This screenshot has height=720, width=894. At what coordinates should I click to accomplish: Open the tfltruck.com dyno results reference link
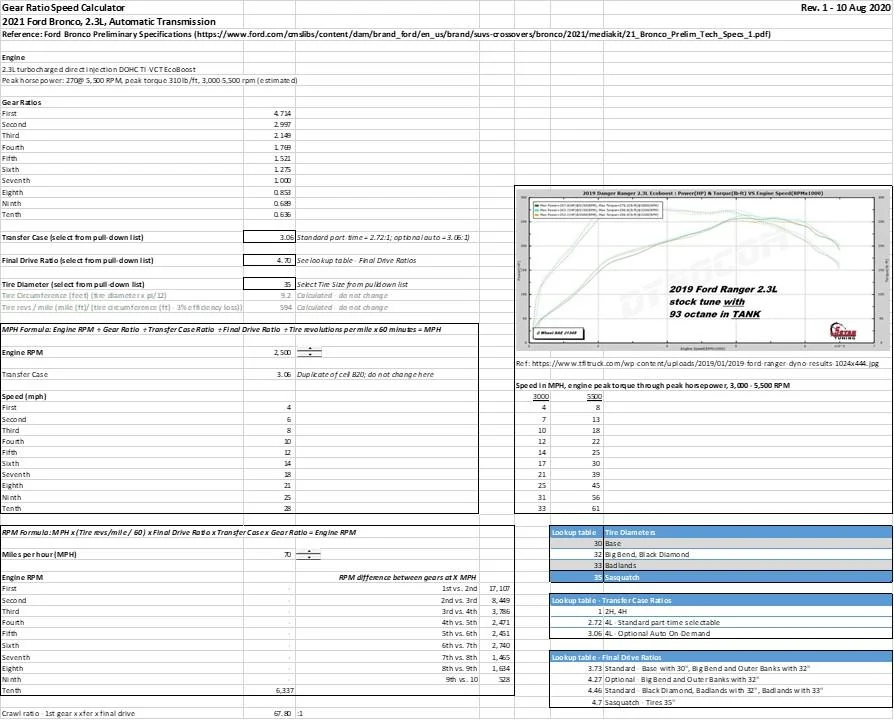[x=697, y=363]
